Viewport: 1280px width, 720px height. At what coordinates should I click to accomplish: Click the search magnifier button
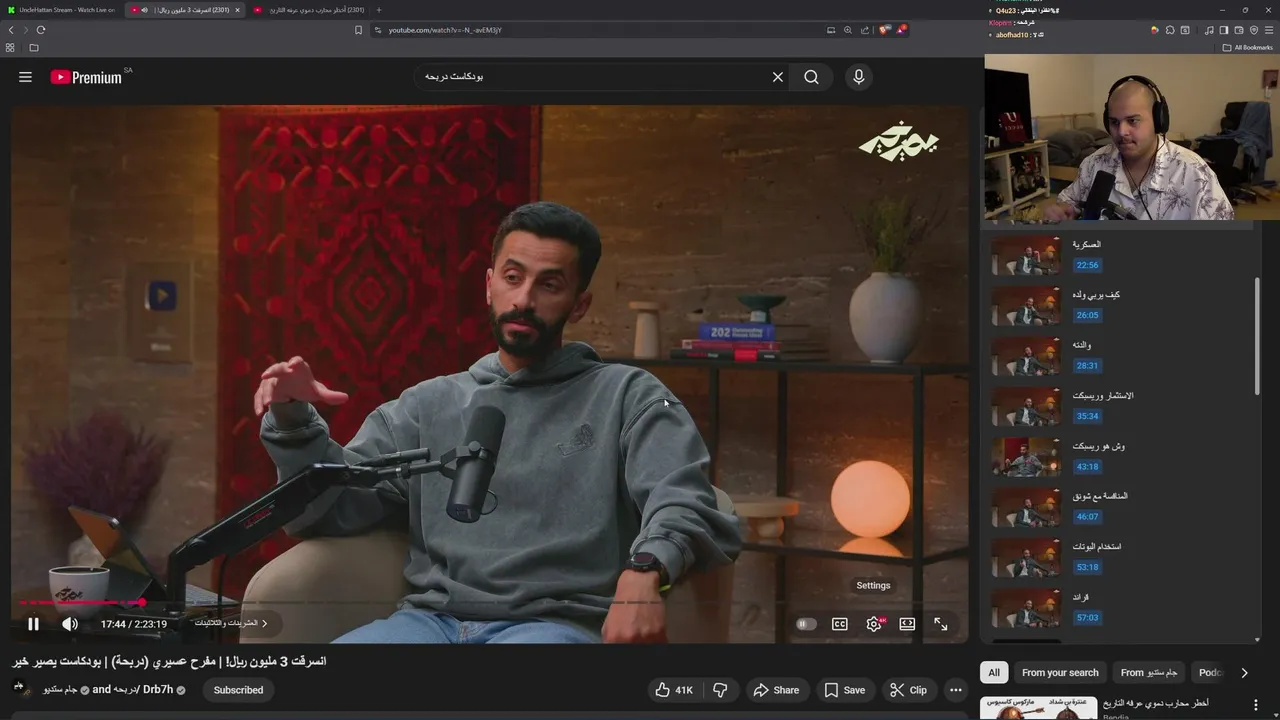pyautogui.click(x=811, y=77)
